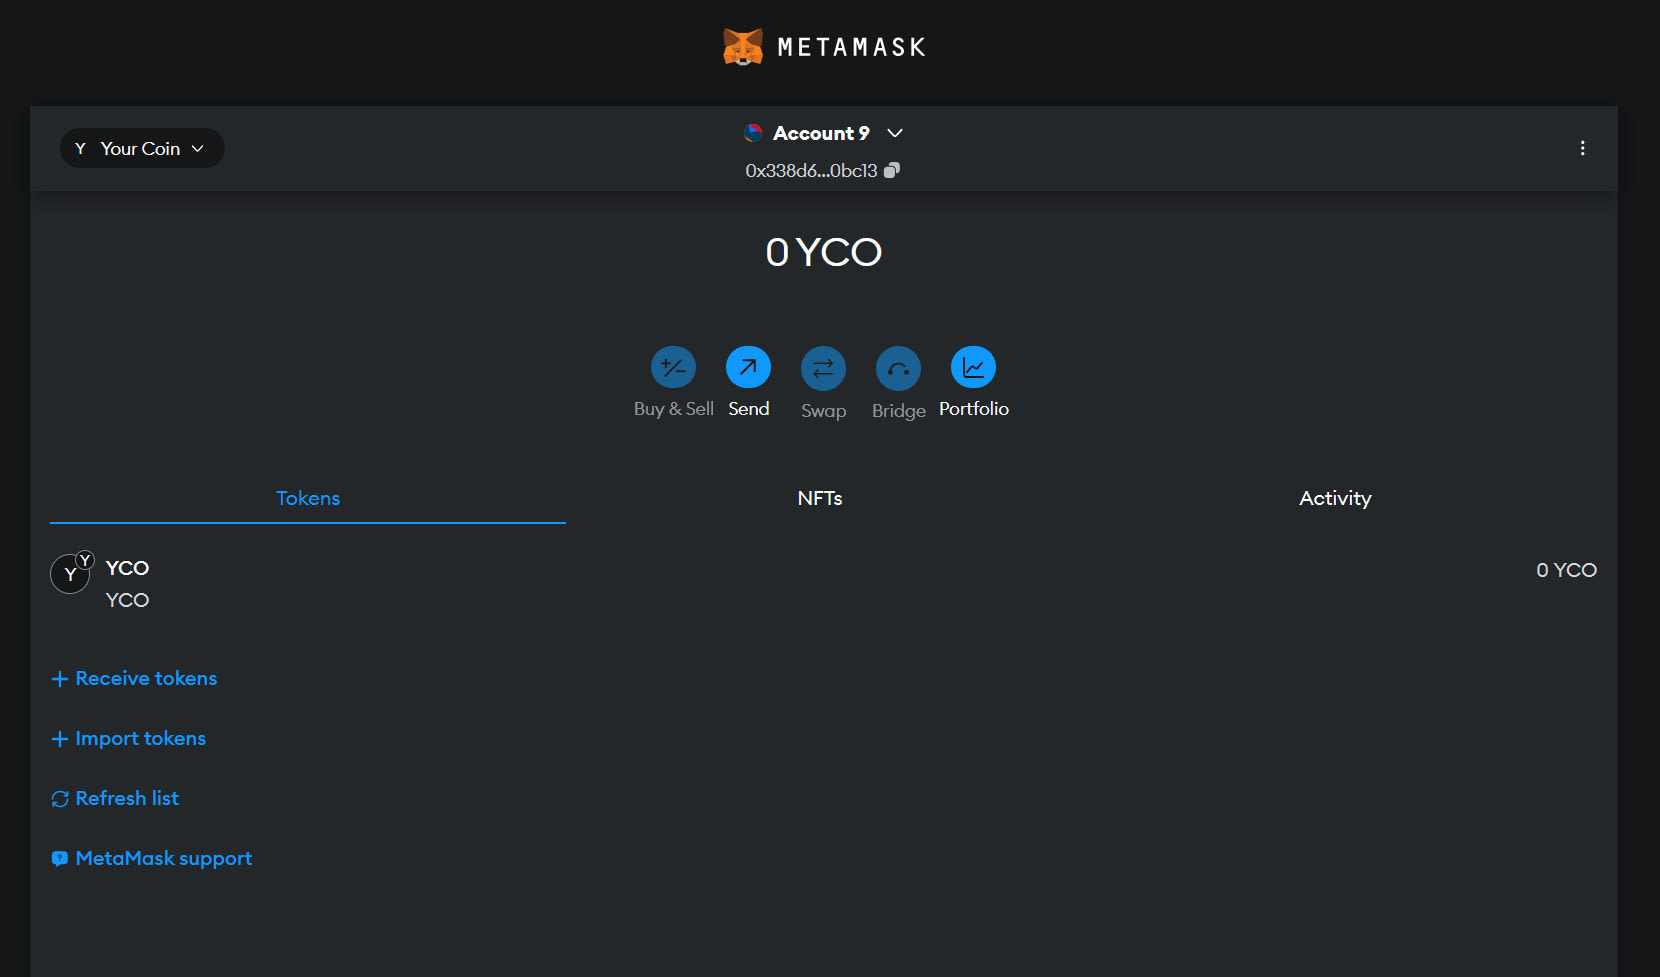This screenshot has height=977, width=1660.
Task: Switch to the Activity tab
Action: click(1335, 498)
